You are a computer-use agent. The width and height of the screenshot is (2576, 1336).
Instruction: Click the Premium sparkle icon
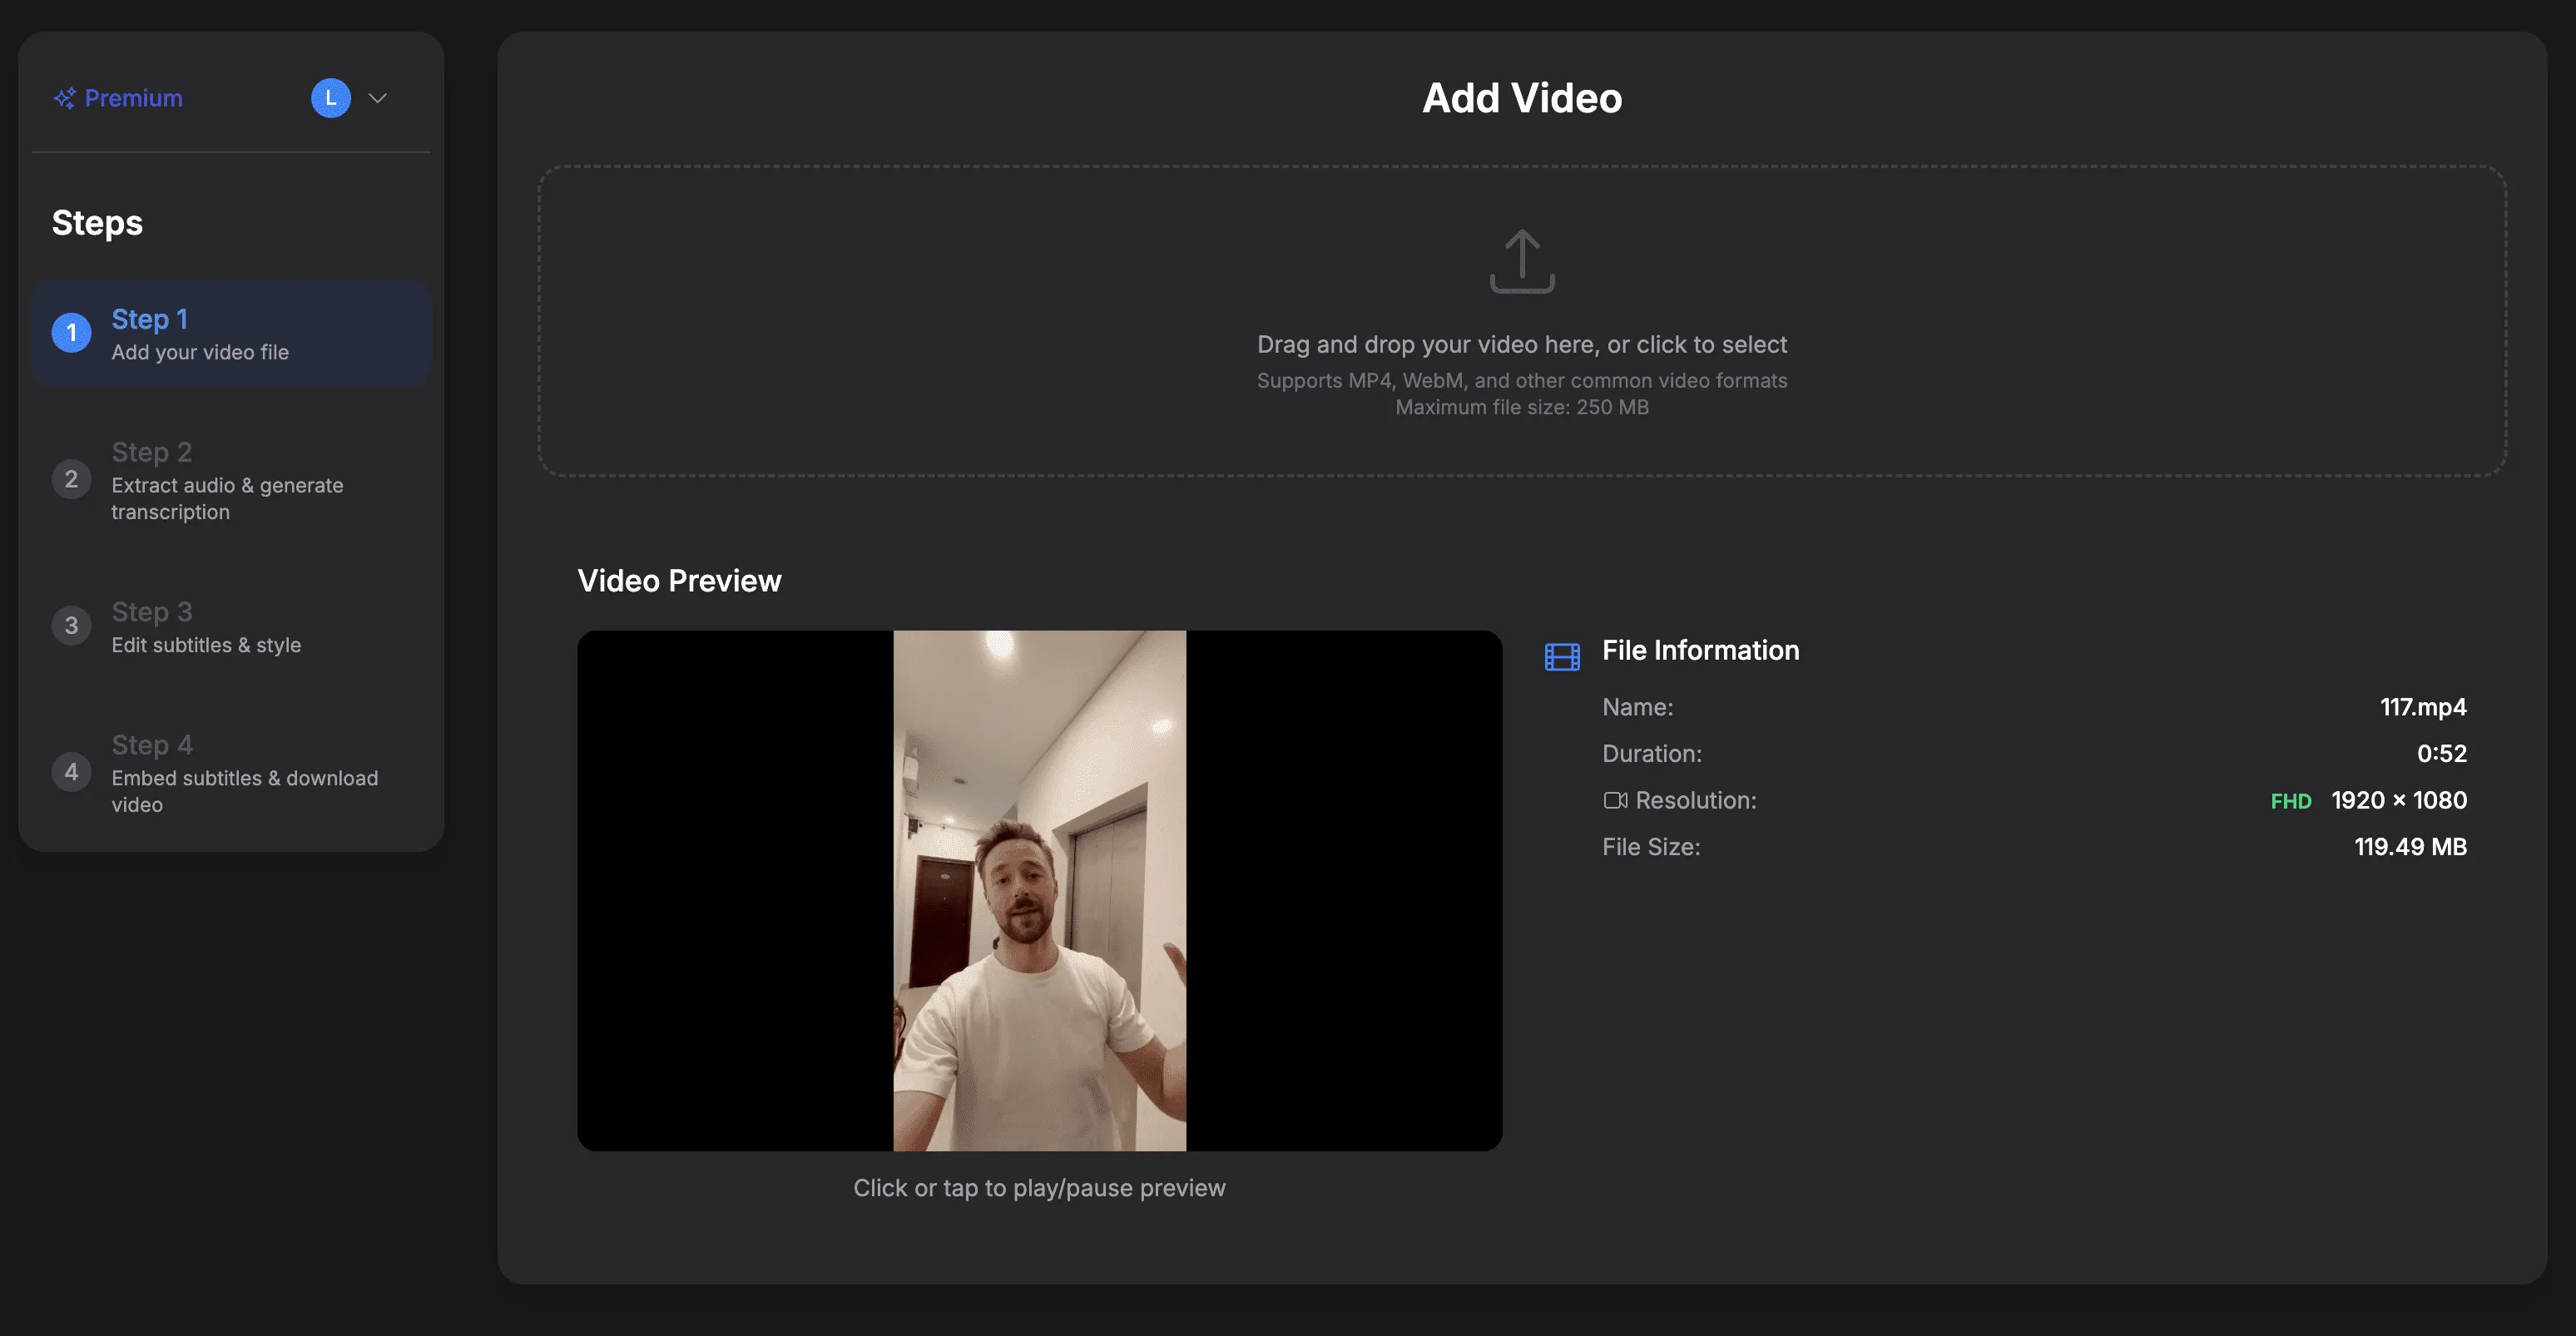pos(65,98)
